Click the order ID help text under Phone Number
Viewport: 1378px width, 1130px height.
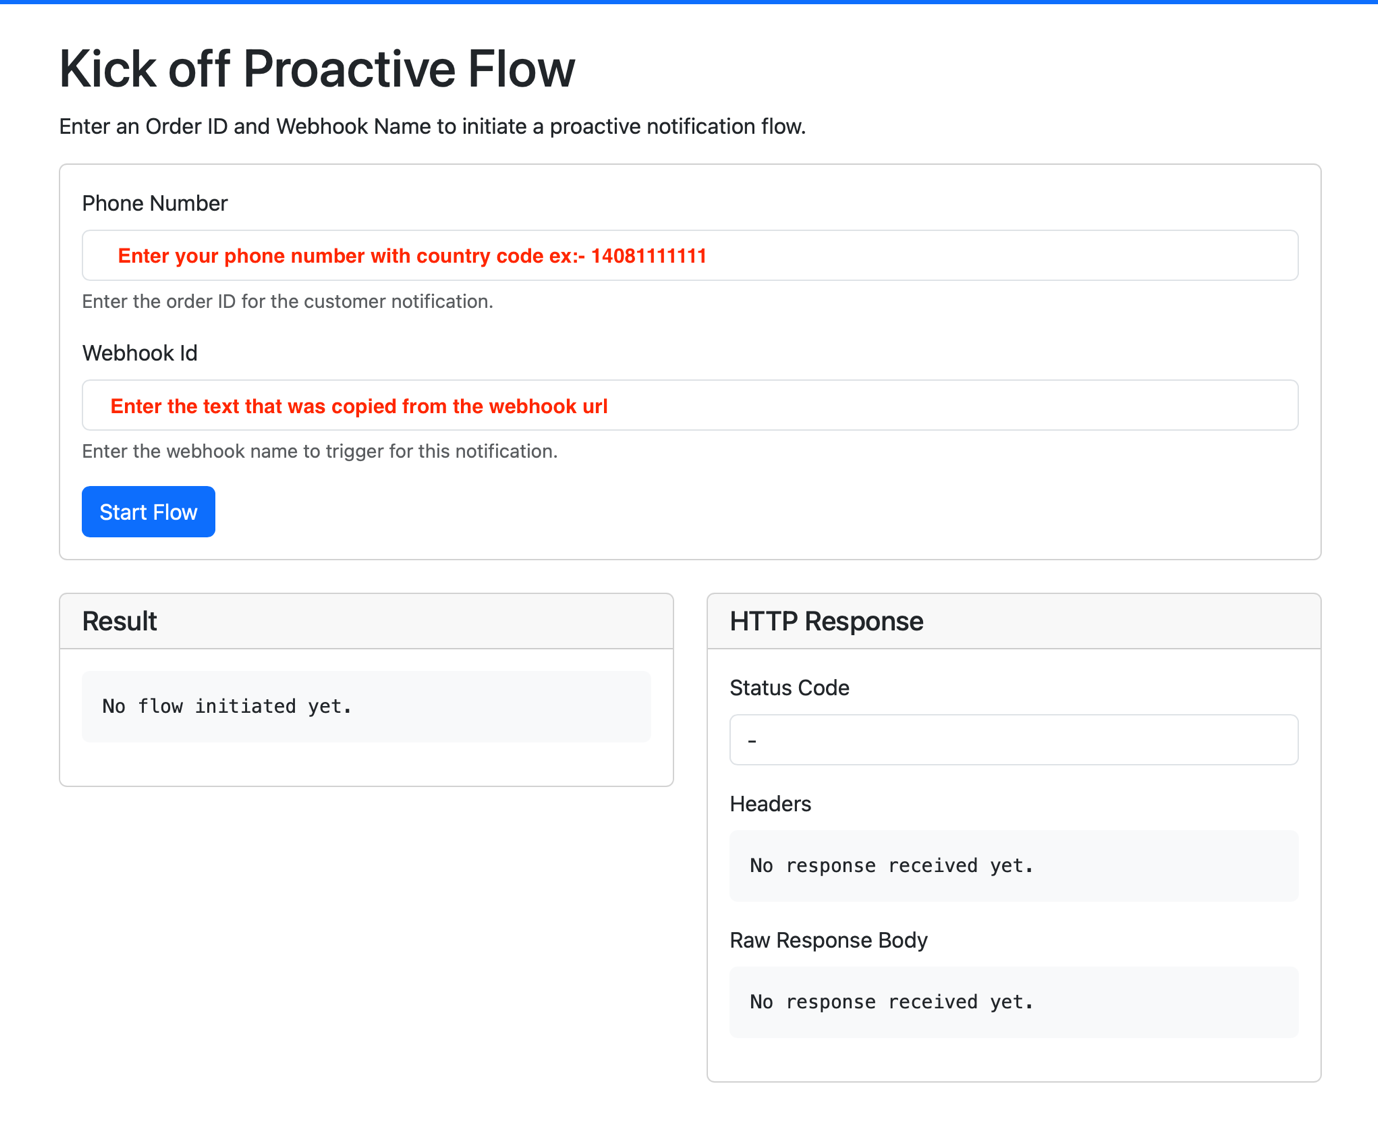click(x=287, y=302)
